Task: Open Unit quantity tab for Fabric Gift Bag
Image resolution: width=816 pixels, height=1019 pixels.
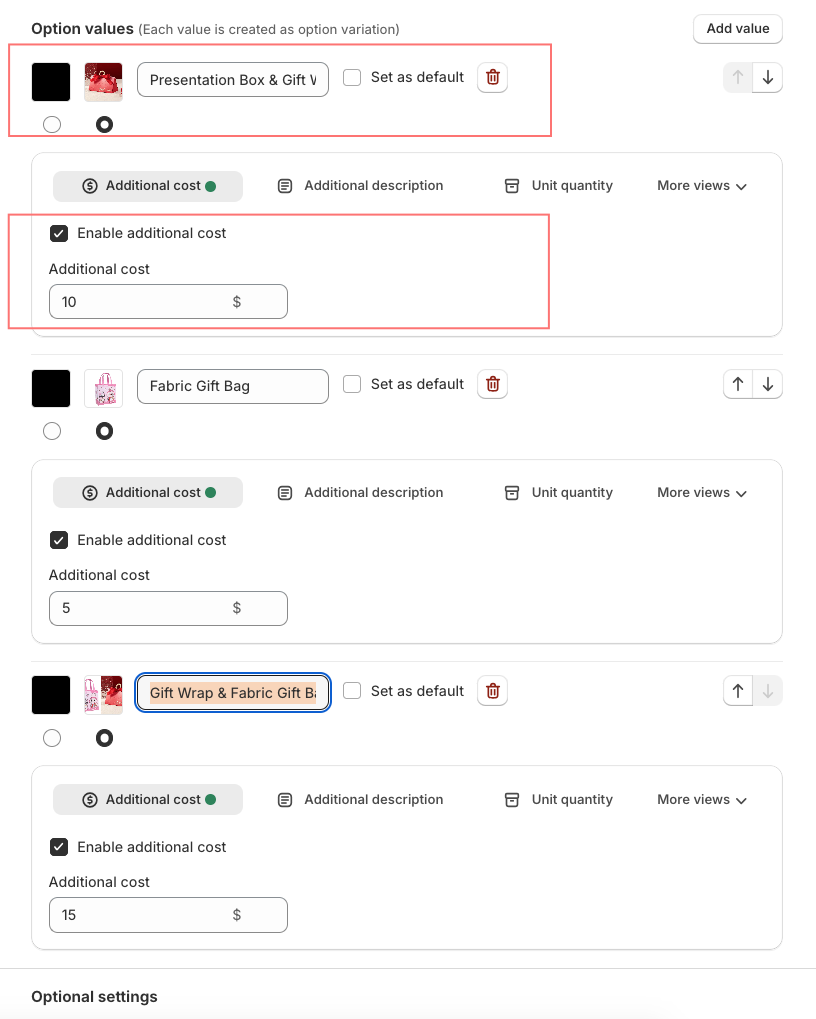Action: coord(559,493)
